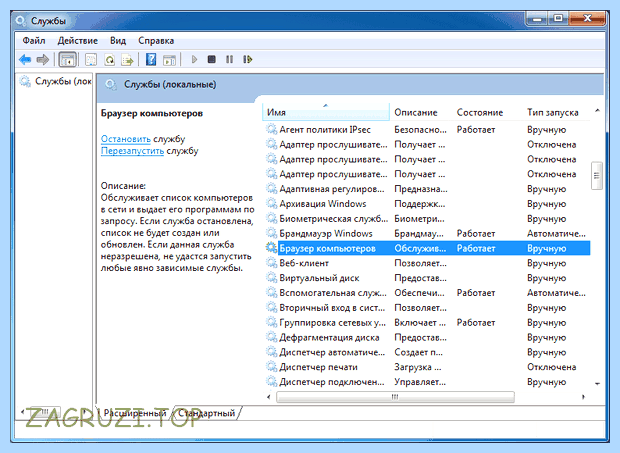This screenshot has height=453, width=620.
Task: Click Службы title bar icon
Action: (x=21, y=21)
